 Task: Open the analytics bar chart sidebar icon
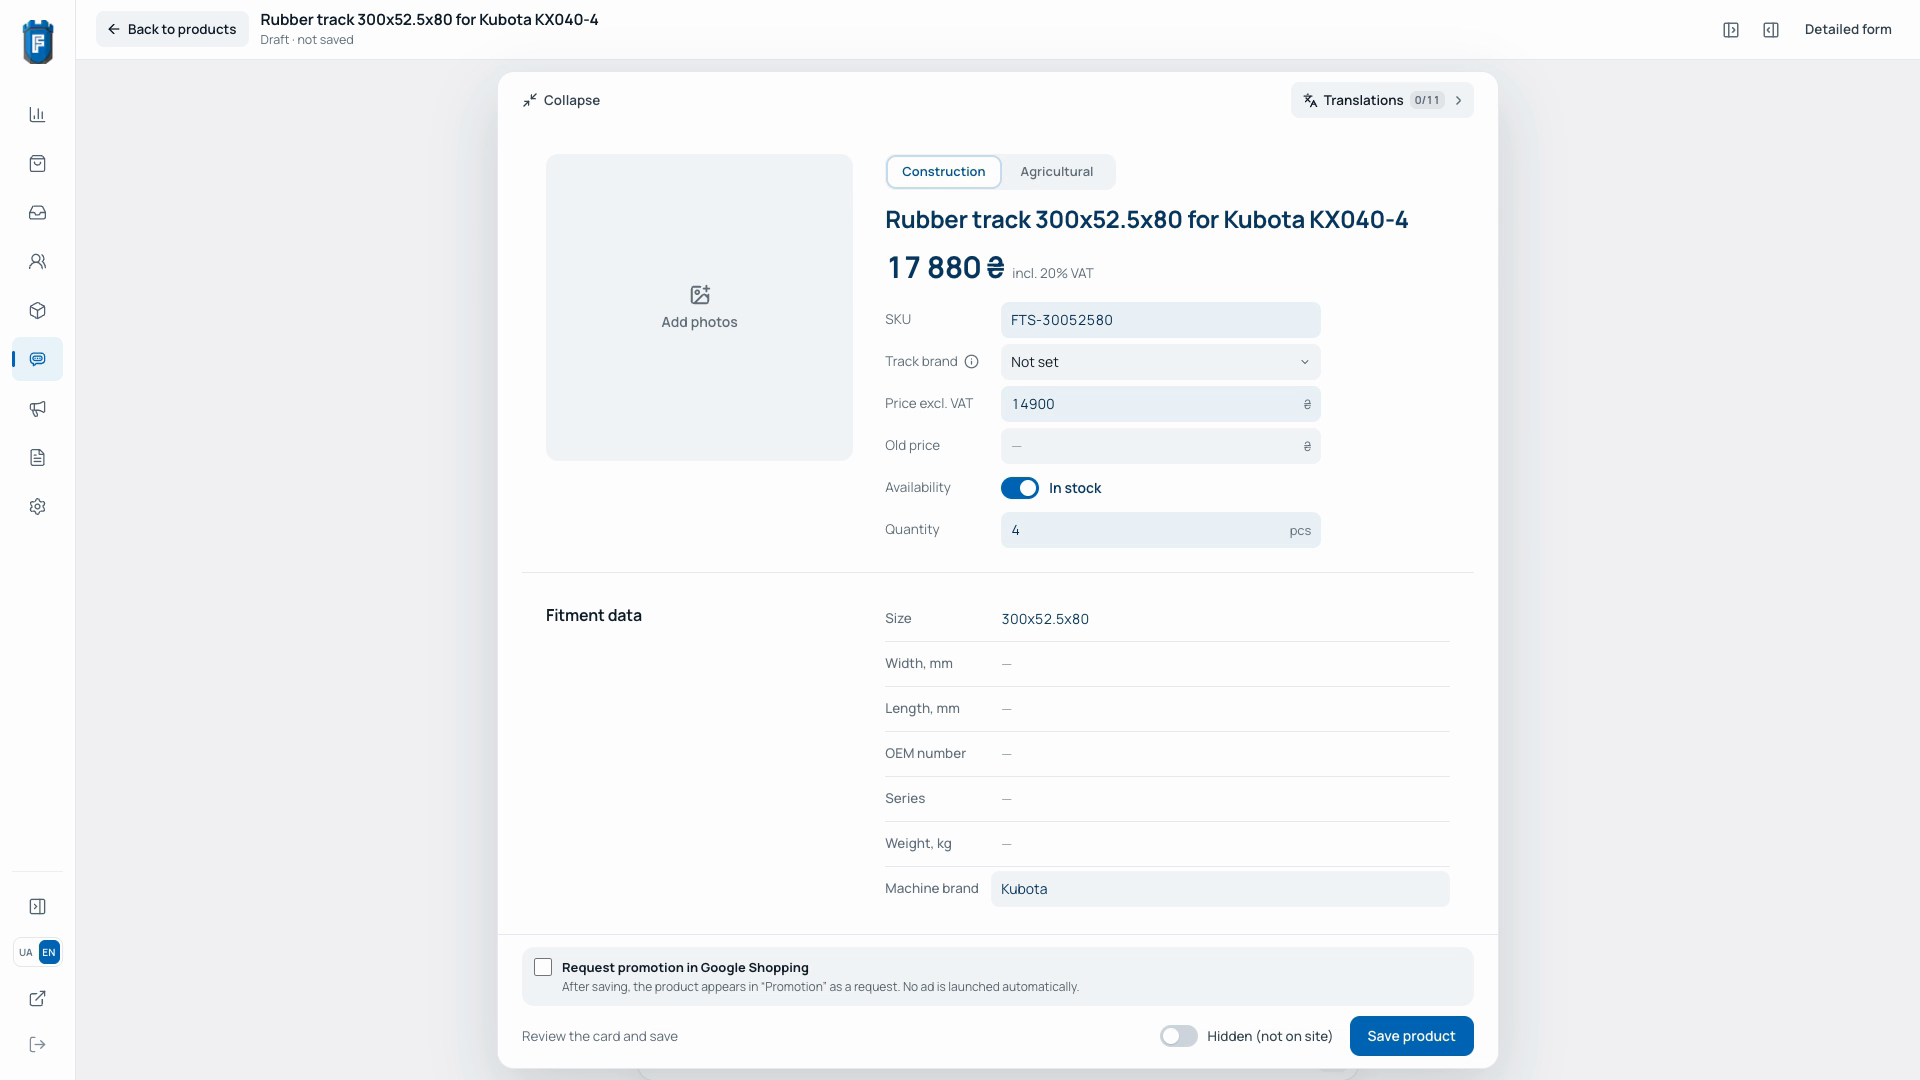point(37,115)
